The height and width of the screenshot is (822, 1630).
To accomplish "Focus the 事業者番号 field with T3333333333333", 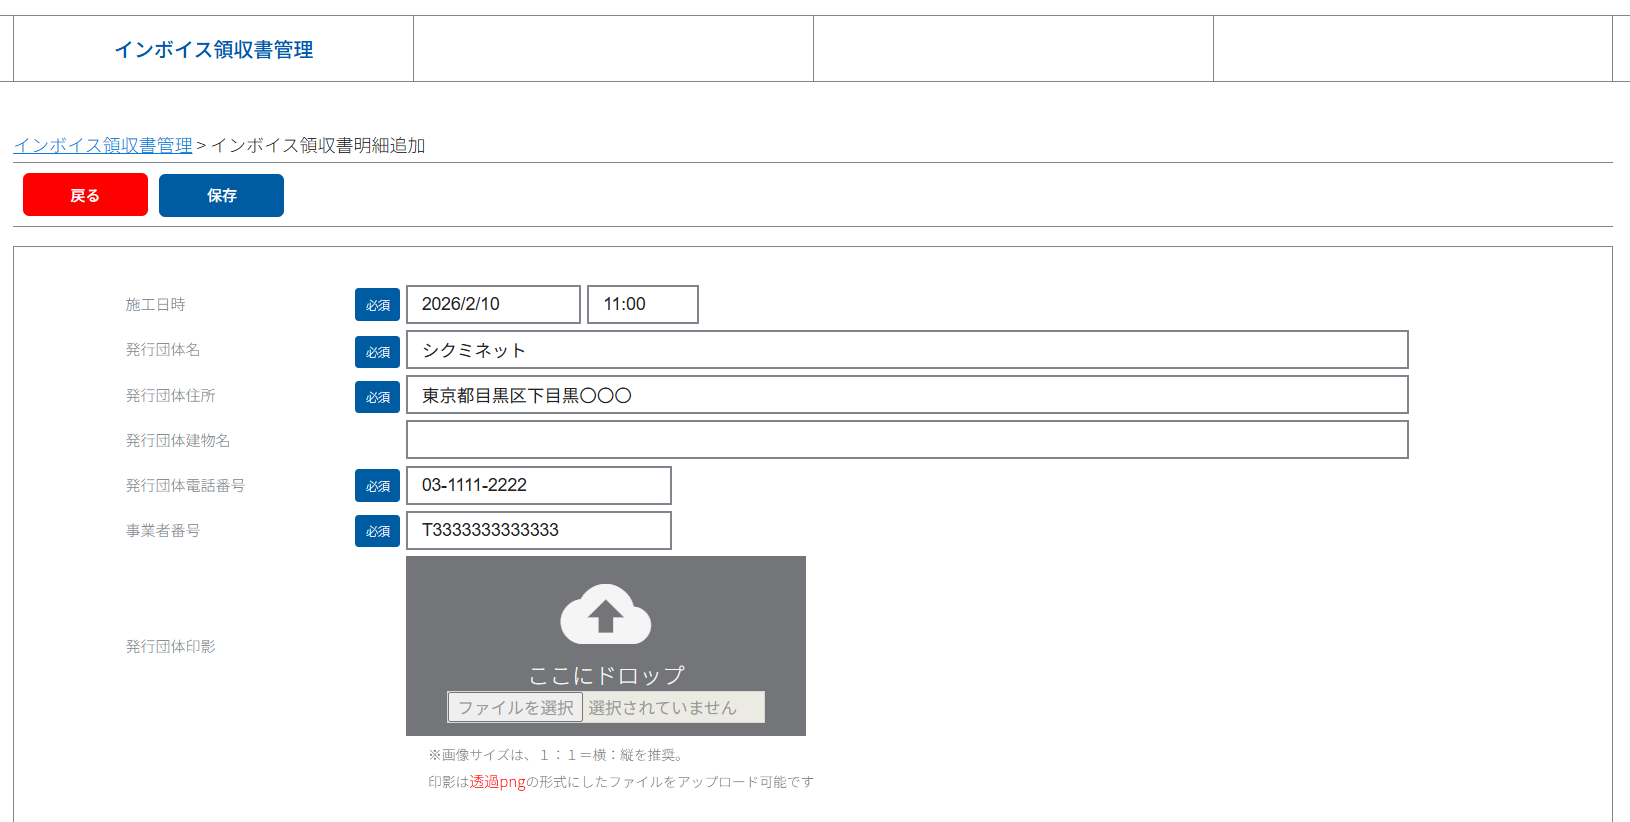I will pyautogui.click(x=538, y=530).
